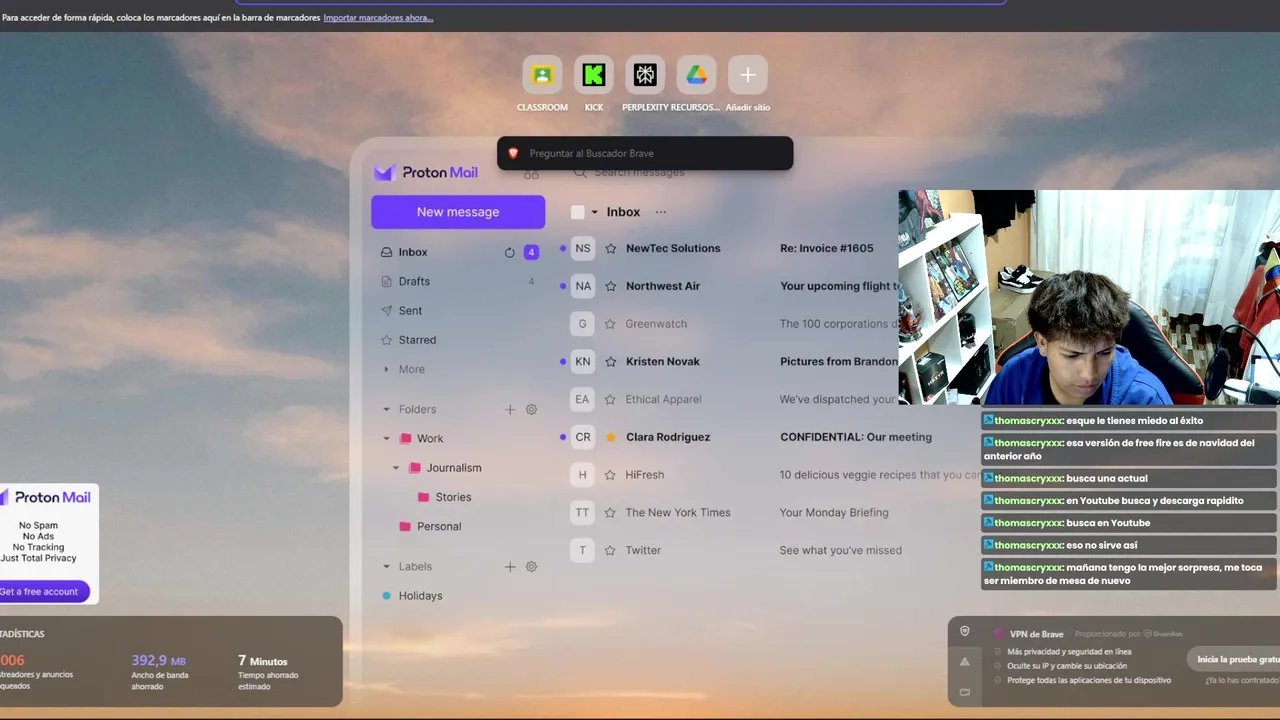1280x720 pixels.
Task: Select the Personal folder
Action: tap(439, 526)
